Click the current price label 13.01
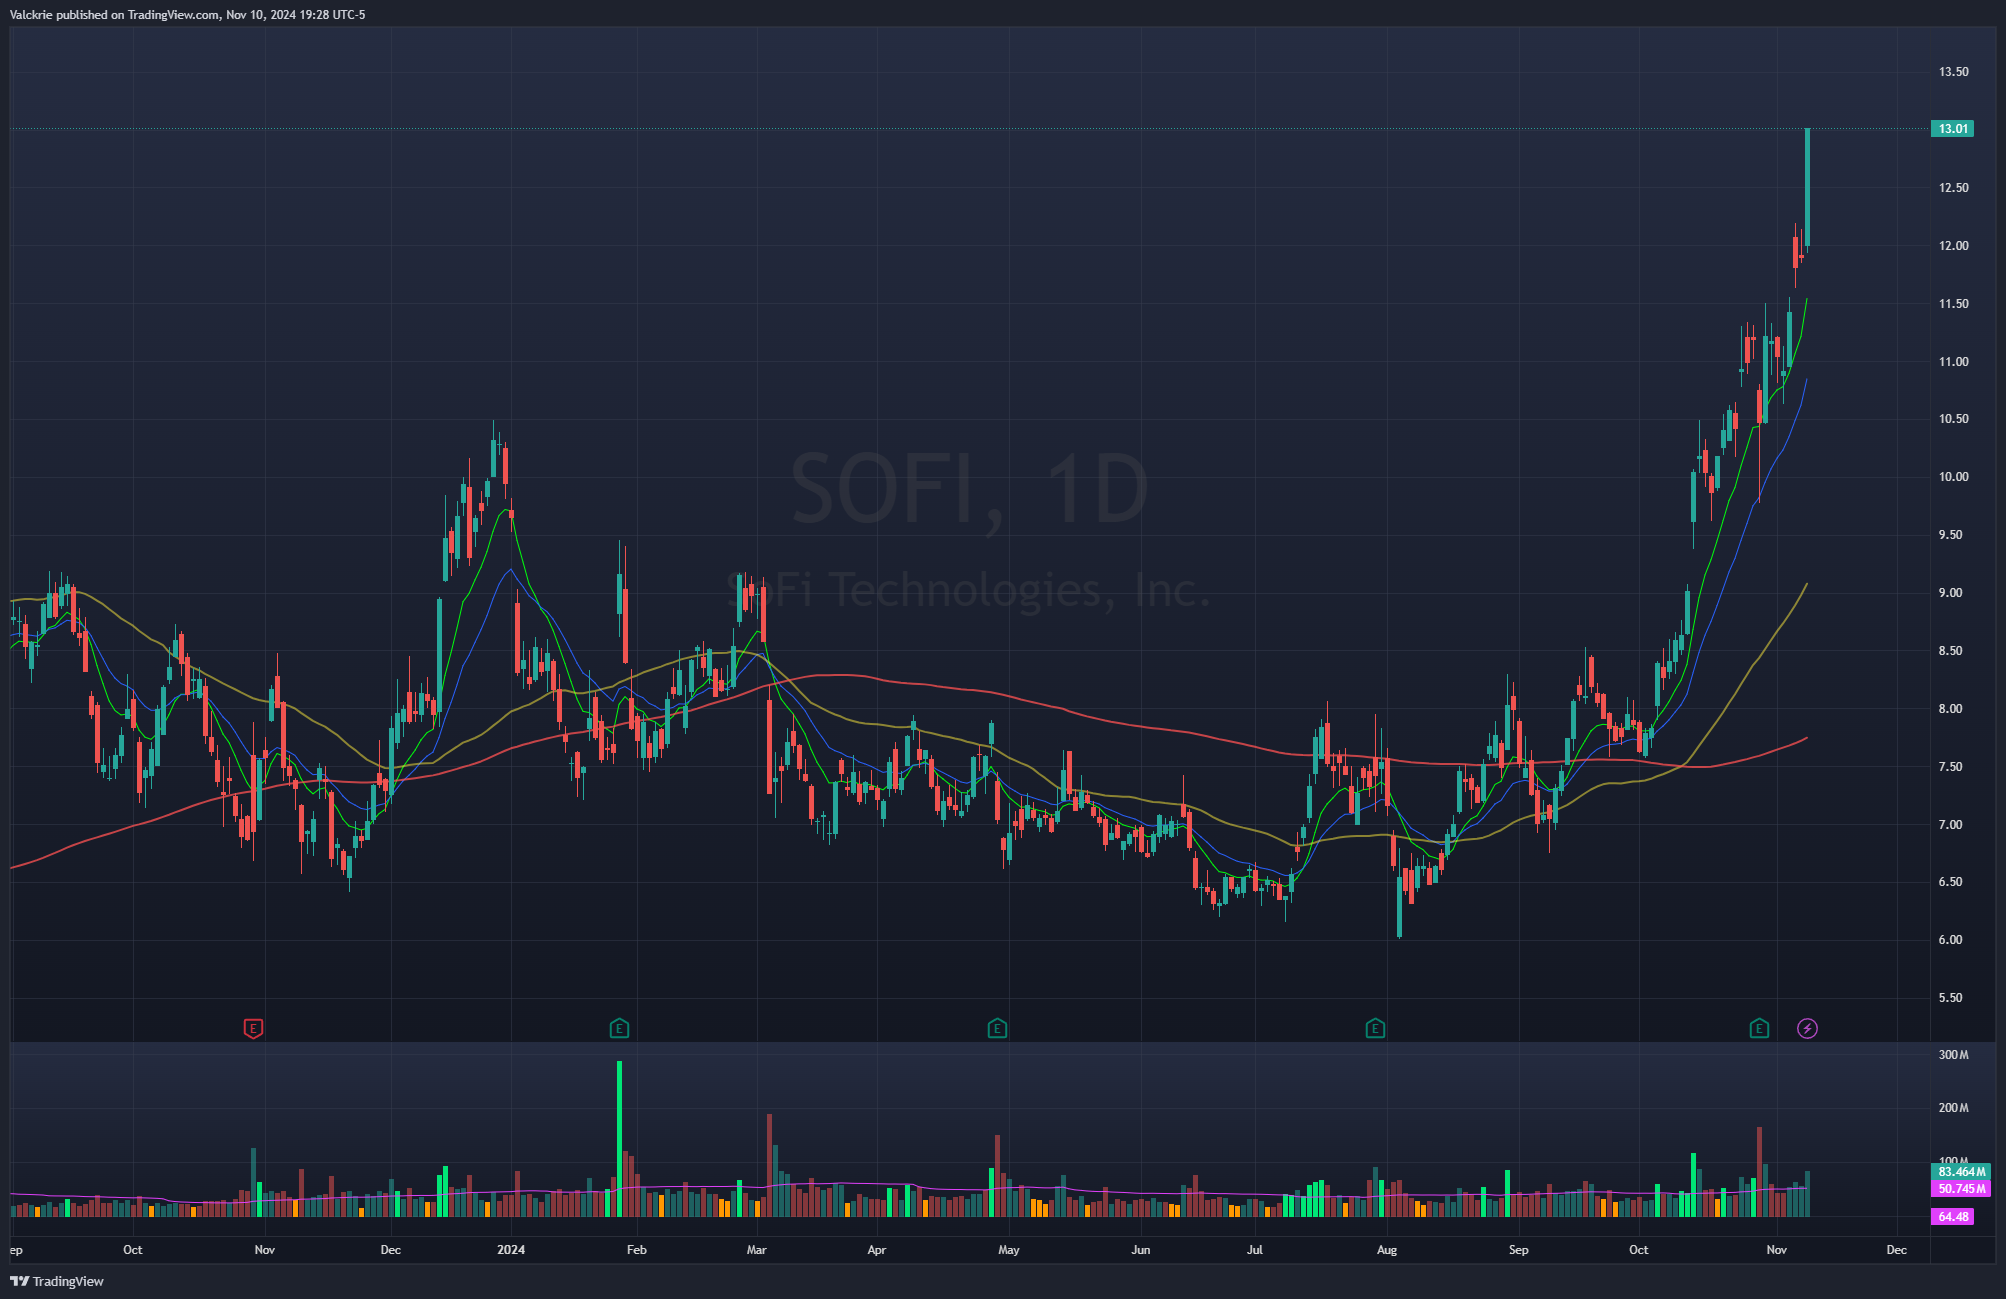The height and width of the screenshot is (1299, 2006). click(x=1952, y=129)
